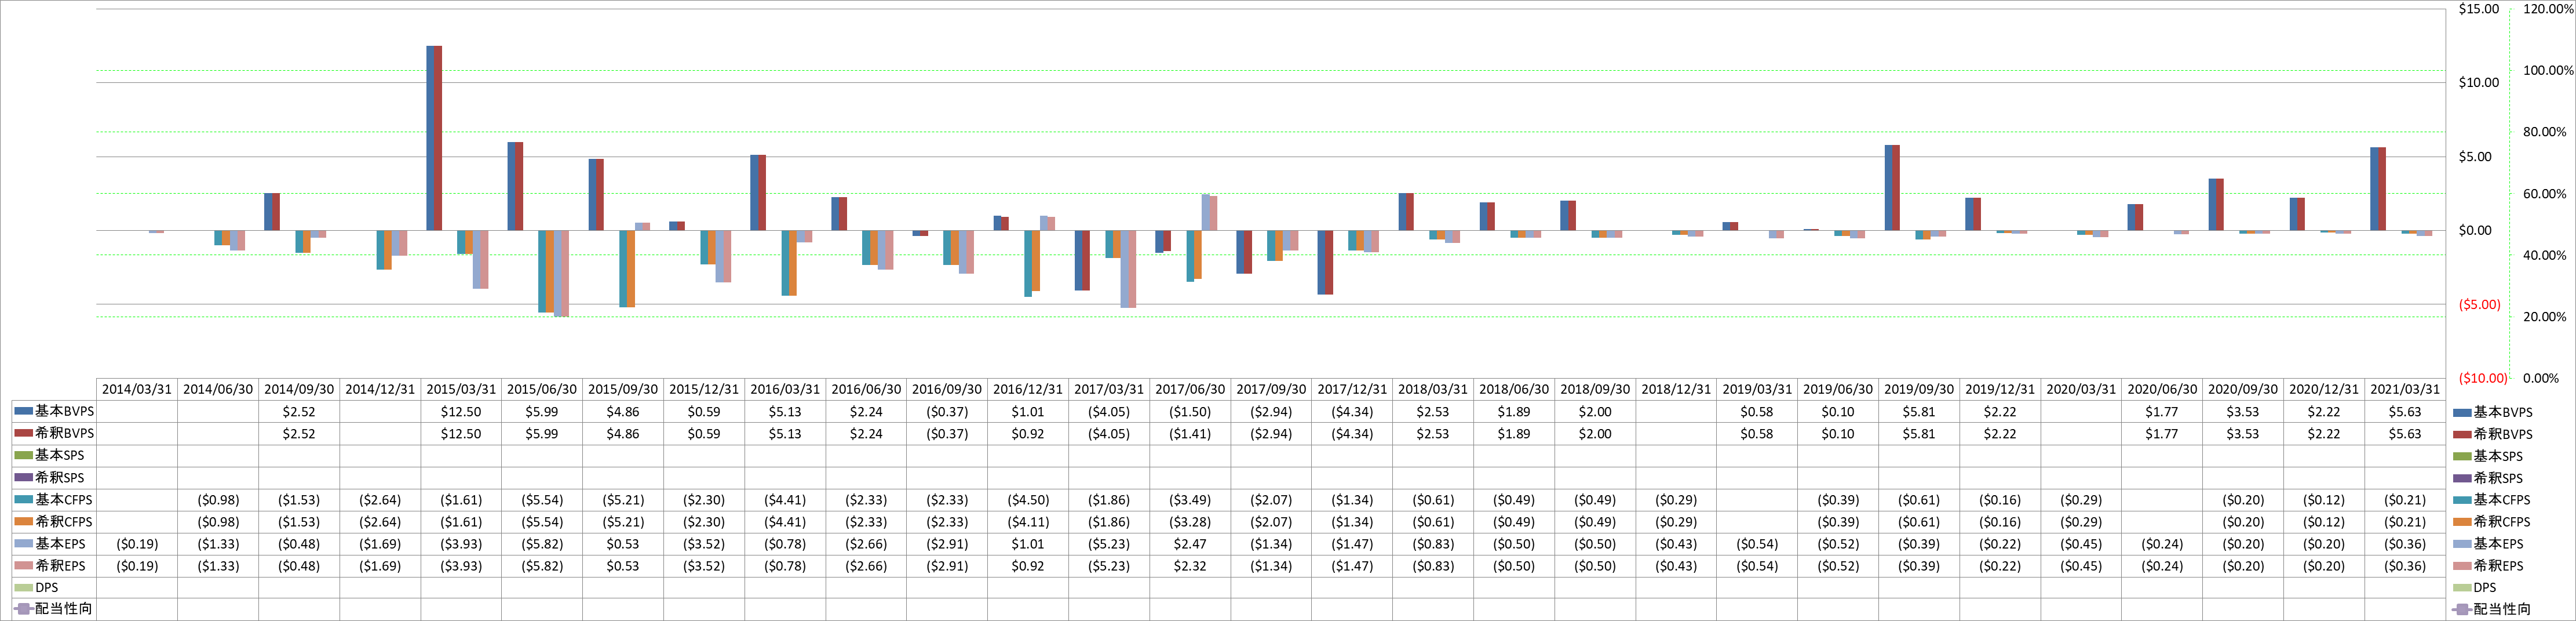Select the 2021/03/31 column header
Image resolution: width=2576 pixels, height=621 pixels.
[2405, 389]
